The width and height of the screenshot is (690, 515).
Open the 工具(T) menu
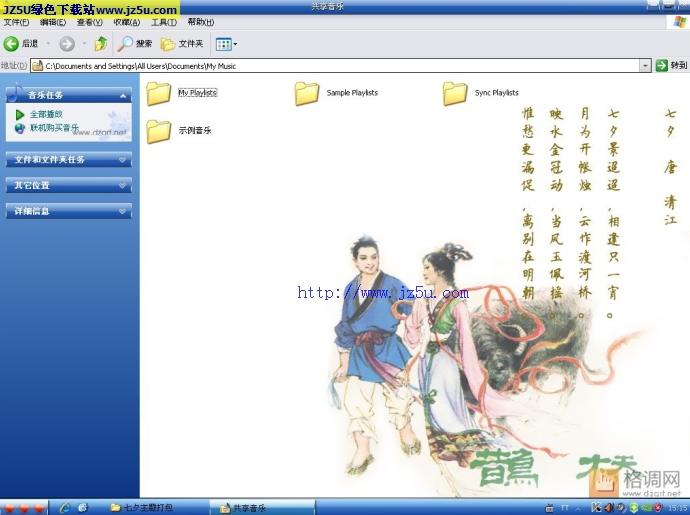[164, 22]
